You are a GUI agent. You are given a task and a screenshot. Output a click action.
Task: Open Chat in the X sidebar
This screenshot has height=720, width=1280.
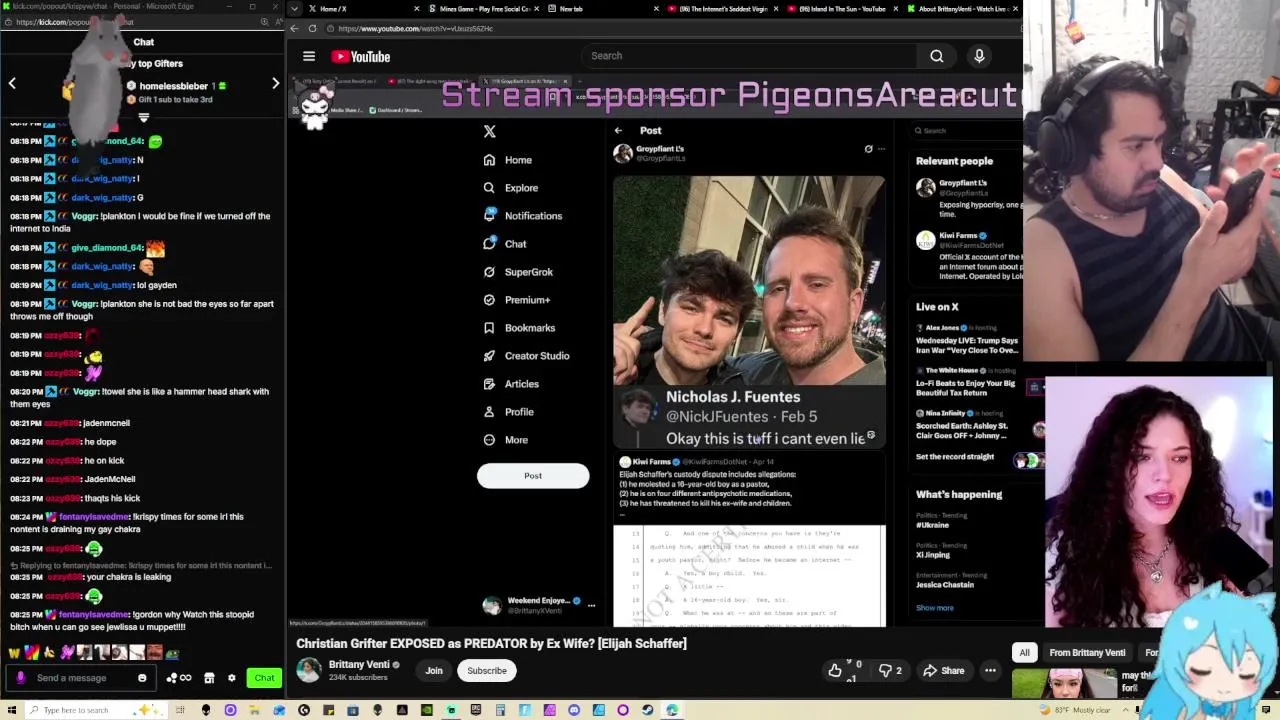click(x=505, y=244)
